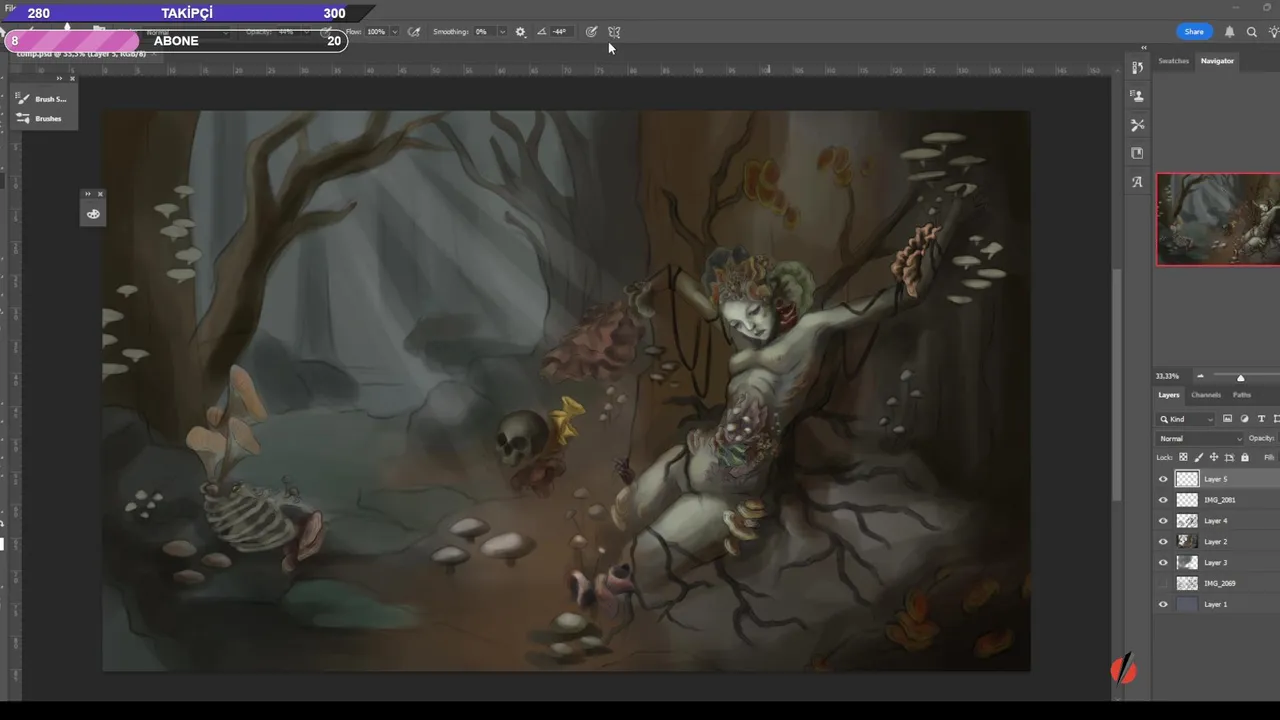This screenshot has height=720, width=1280.
Task: Click the search magnifier icon
Action: point(1252,32)
